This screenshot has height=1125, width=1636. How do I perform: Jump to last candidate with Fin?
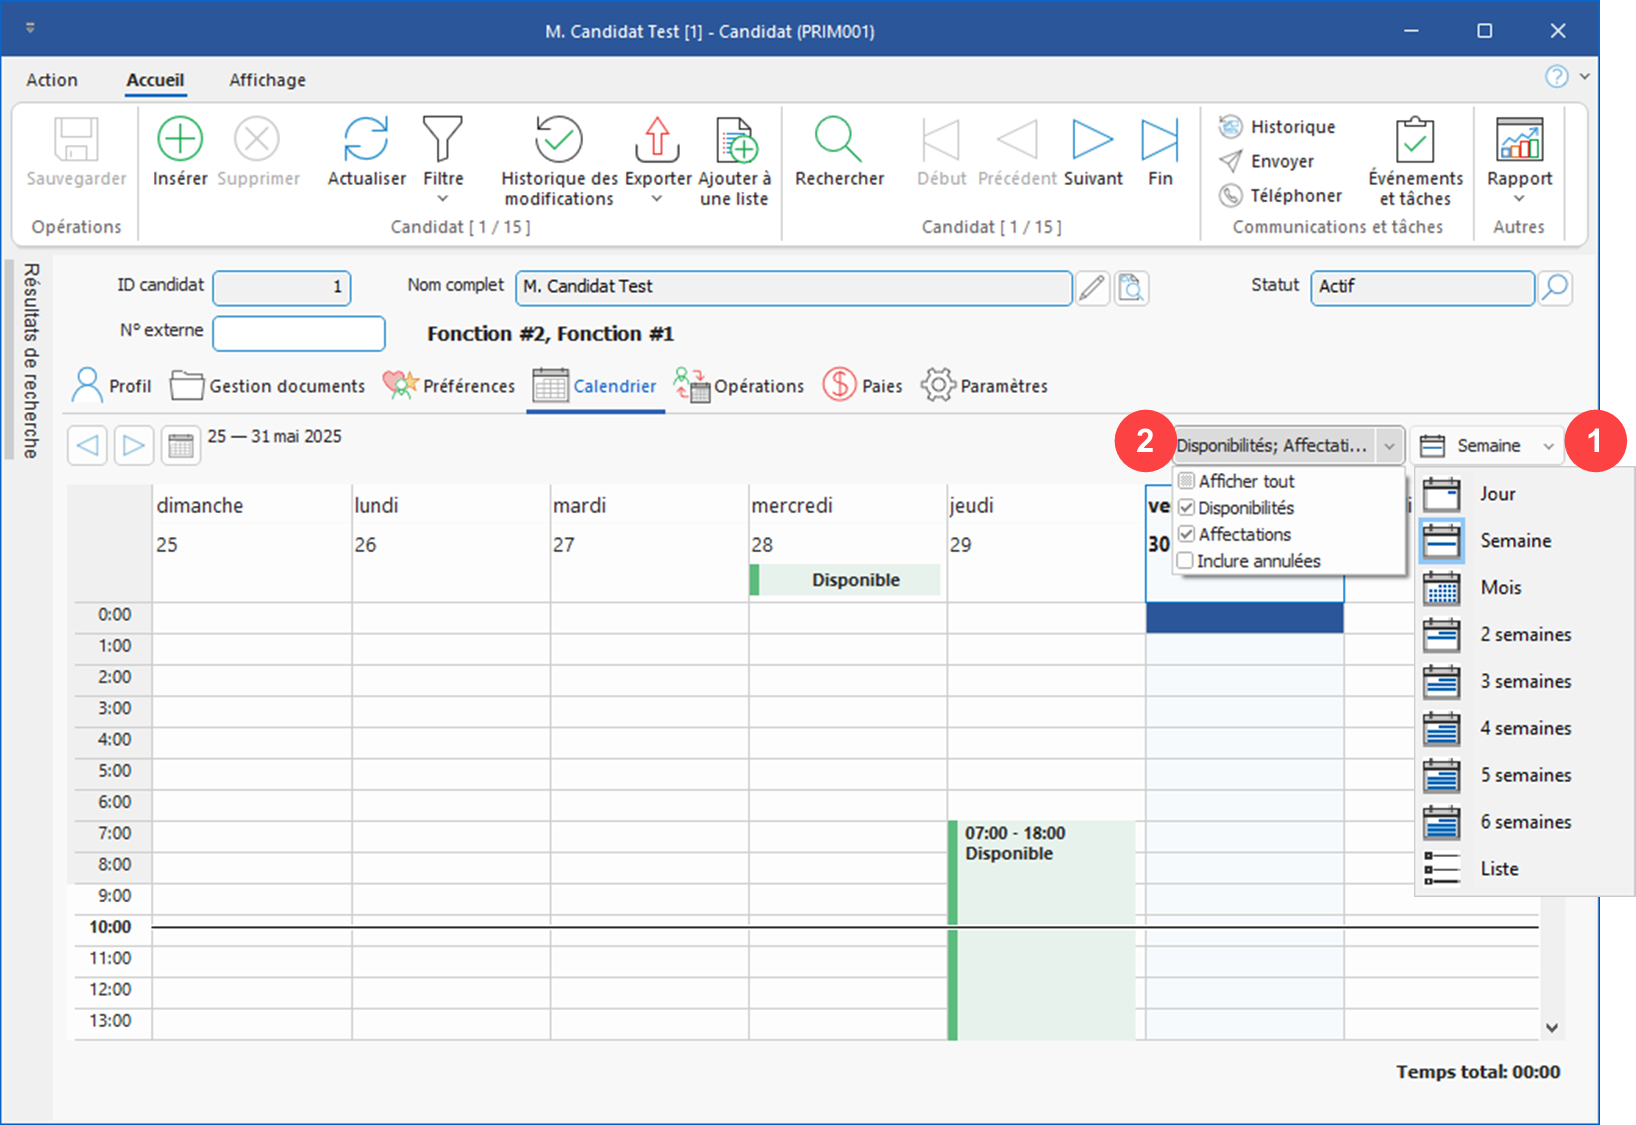click(1159, 140)
